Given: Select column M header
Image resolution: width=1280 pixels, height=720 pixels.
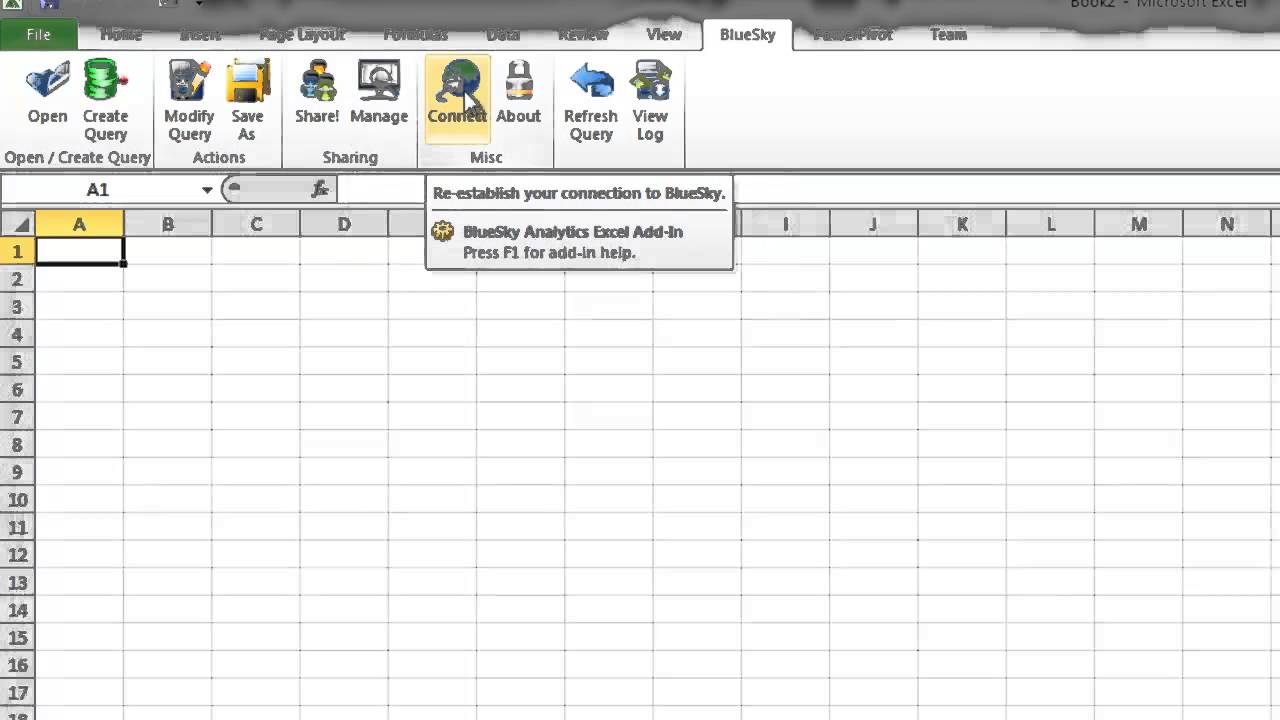Looking at the screenshot, I should click(x=1139, y=224).
